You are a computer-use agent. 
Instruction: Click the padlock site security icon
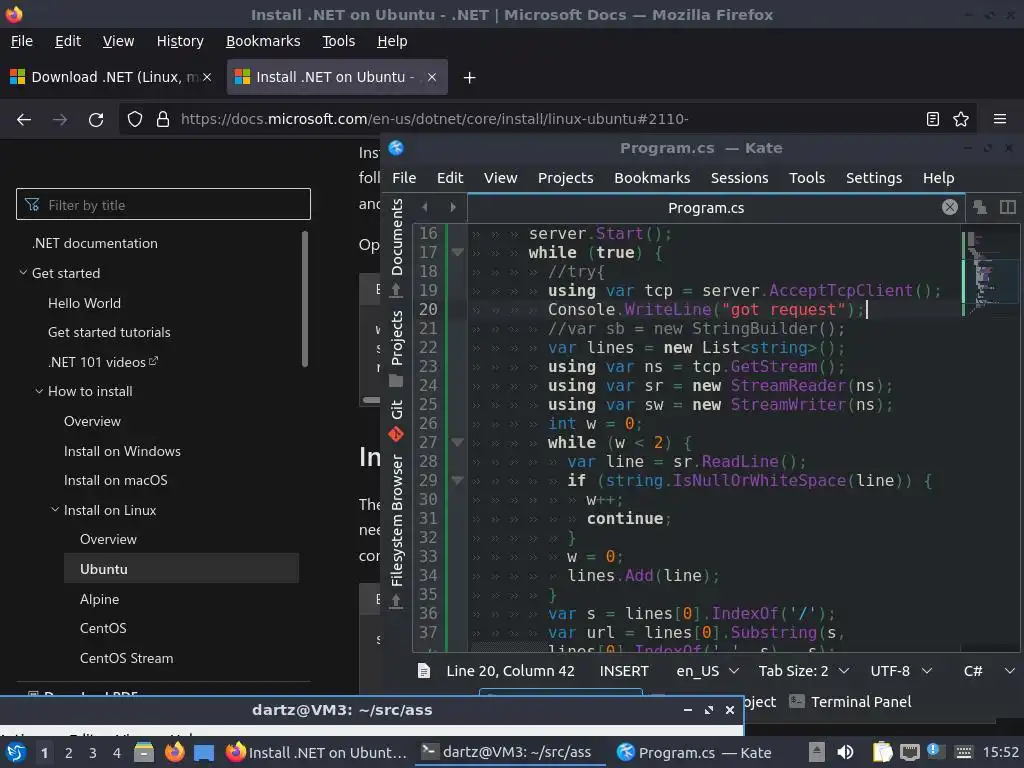[x=163, y=120]
